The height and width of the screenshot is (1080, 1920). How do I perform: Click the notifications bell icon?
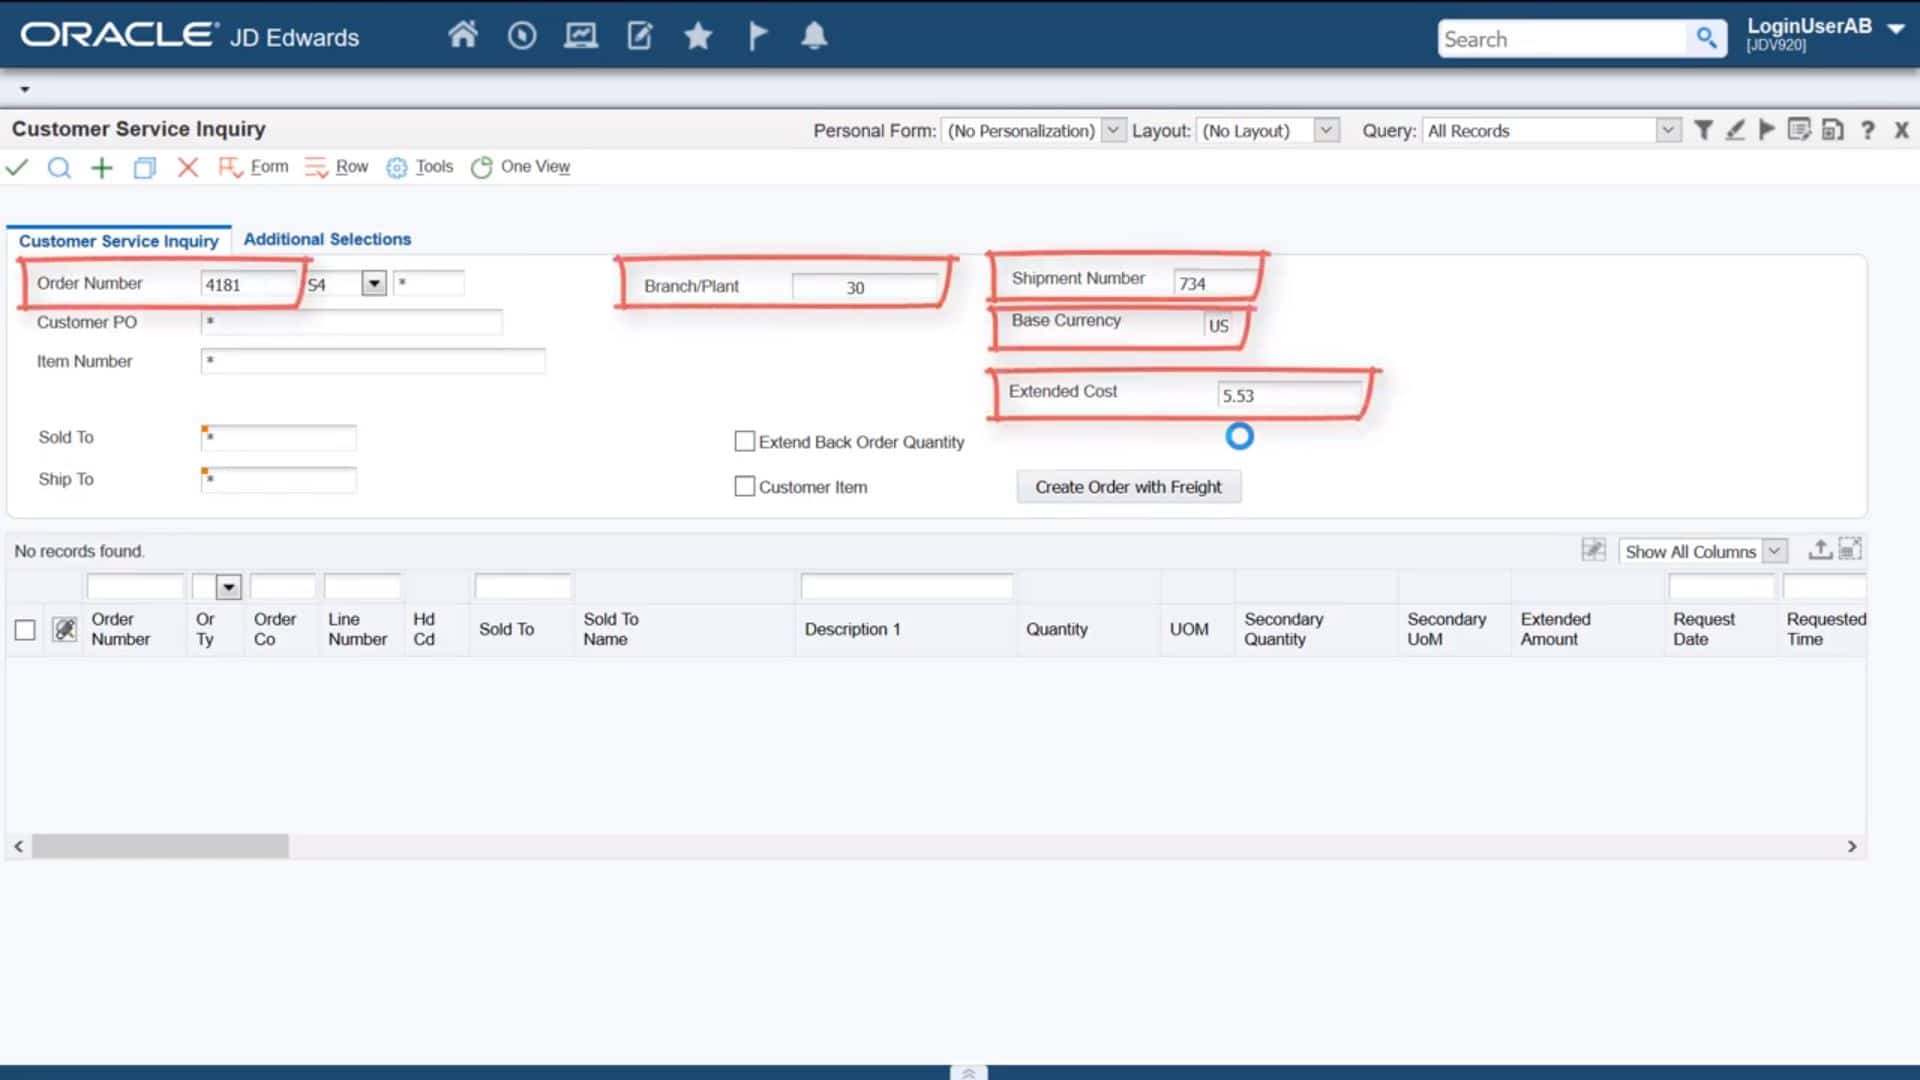[814, 35]
